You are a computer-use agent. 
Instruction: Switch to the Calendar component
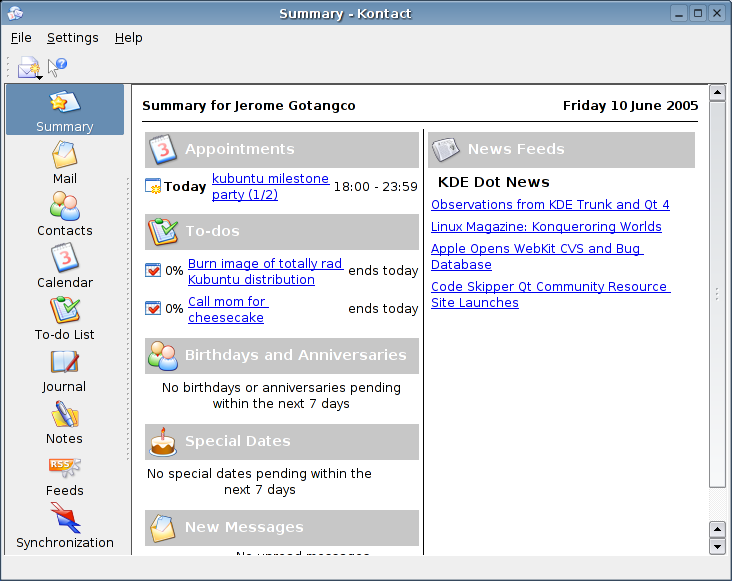coord(65,266)
